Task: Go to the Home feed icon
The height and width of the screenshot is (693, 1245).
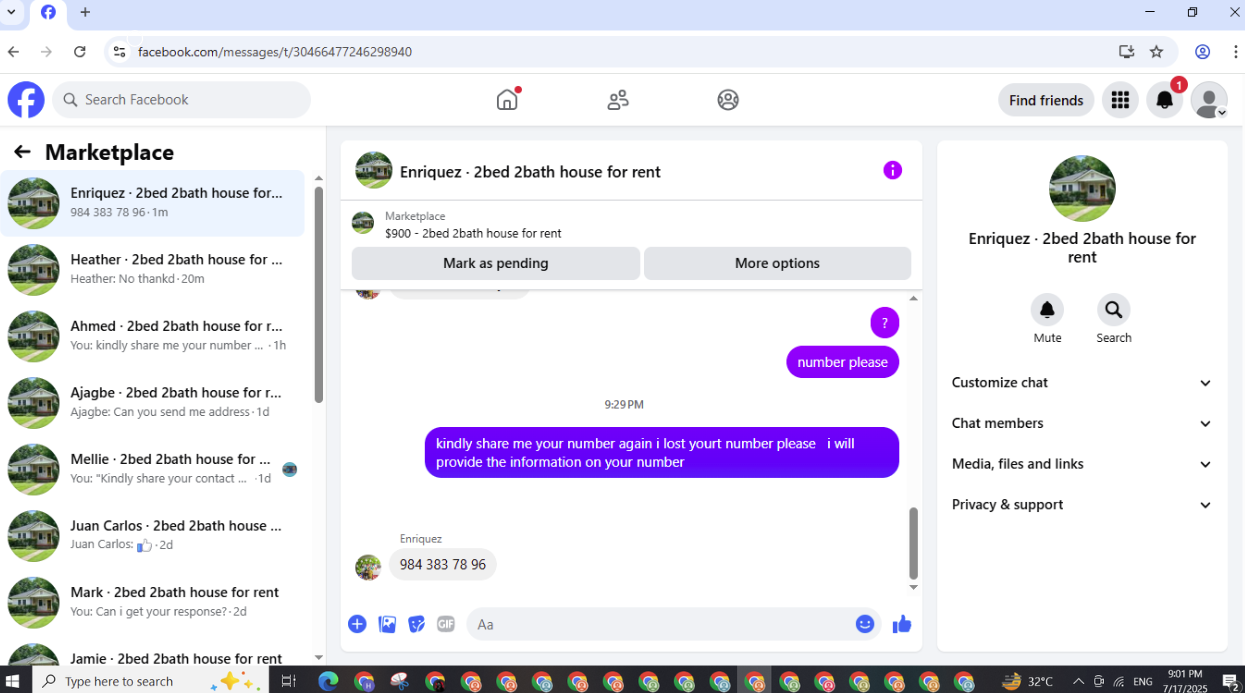Action: coord(508,100)
